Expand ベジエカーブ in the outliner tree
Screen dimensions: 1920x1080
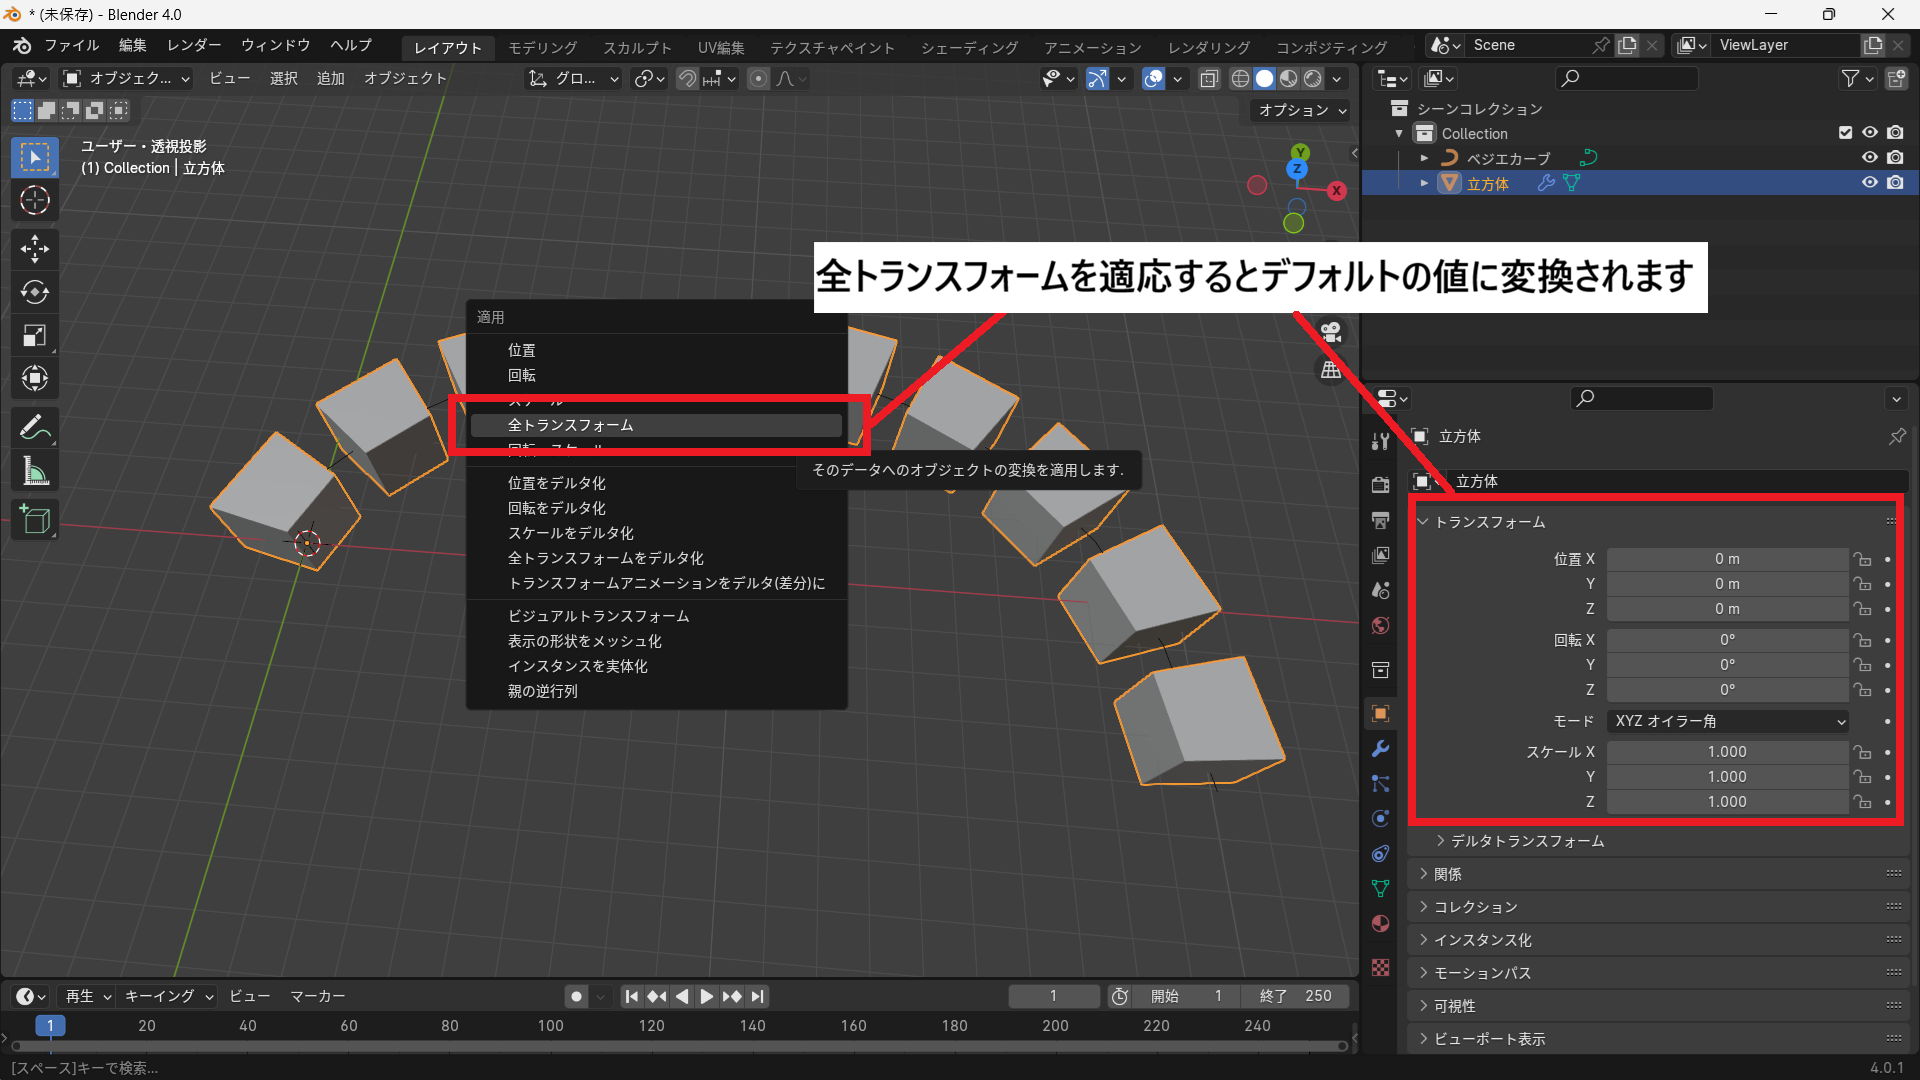(x=1424, y=158)
